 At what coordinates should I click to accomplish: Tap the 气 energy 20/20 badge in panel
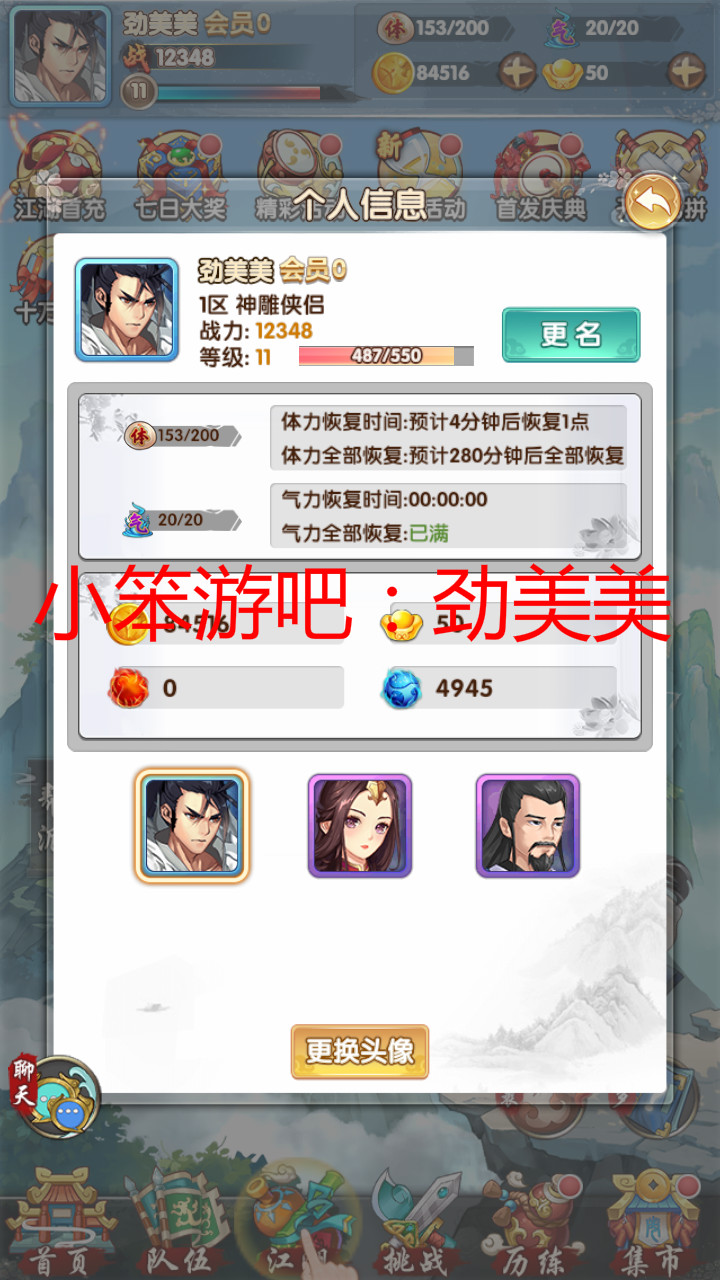tap(180, 520)
